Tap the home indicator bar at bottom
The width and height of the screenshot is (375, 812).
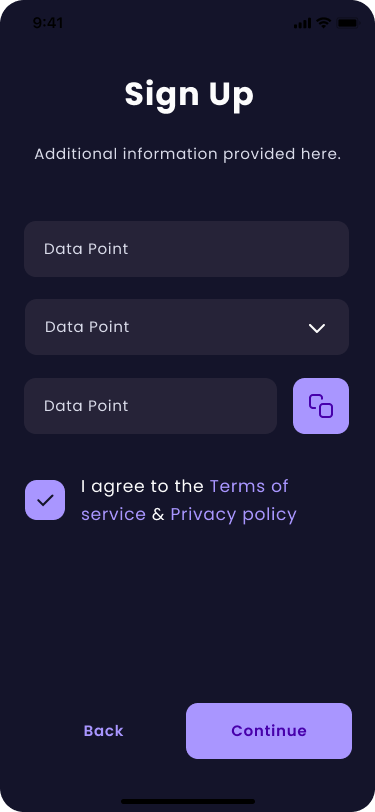188,801
